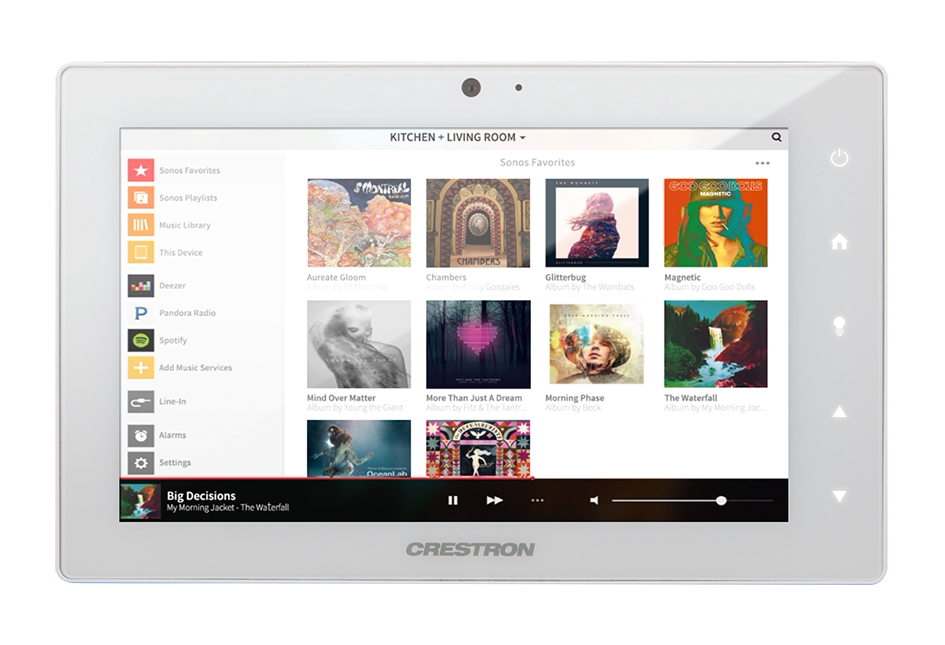Image resolution: width=945 pixels, height=645 pixels.
Task: Open the Magnetic album cover
Action: [716, 223]
